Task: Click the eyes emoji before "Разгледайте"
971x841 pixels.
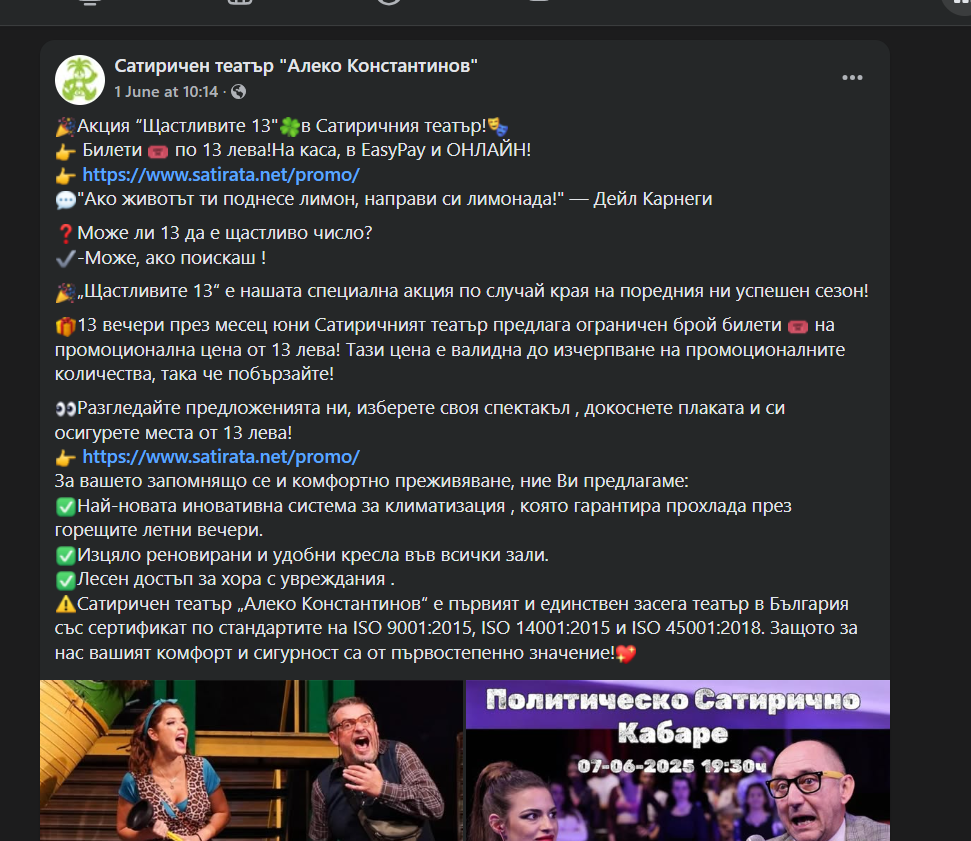Action: [x=65, y=409]
